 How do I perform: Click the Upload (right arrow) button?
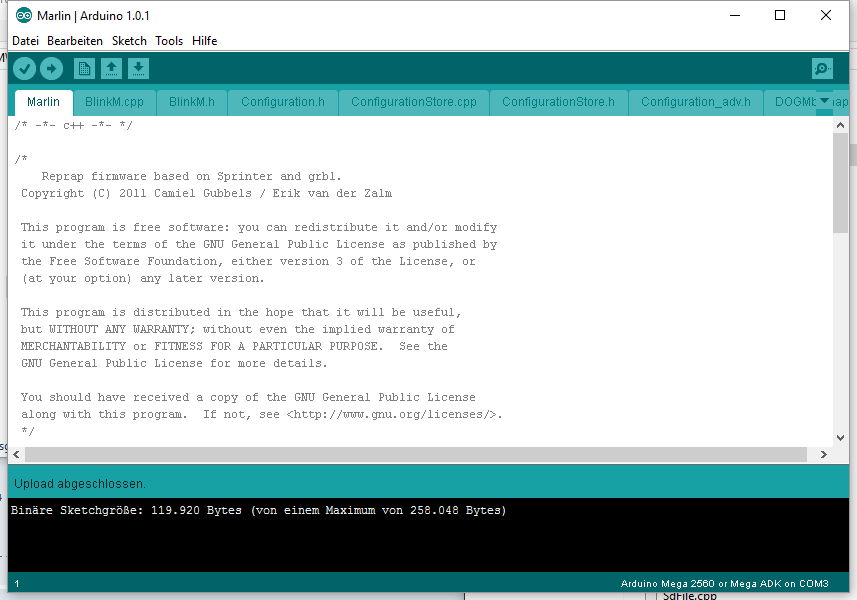coord(51,69)
